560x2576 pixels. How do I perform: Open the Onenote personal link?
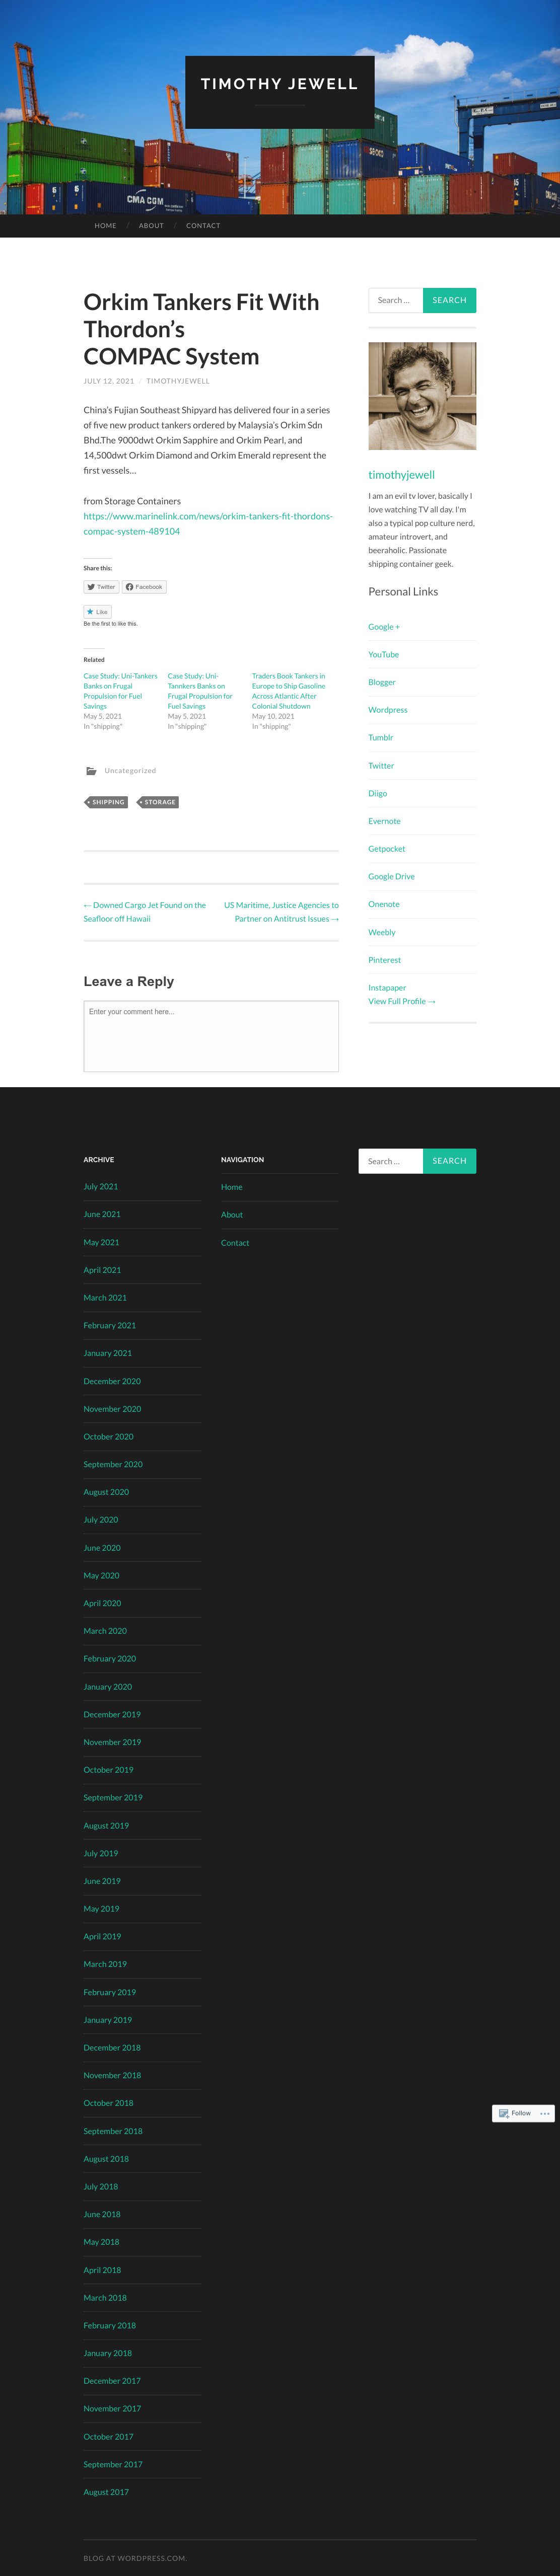384,904
